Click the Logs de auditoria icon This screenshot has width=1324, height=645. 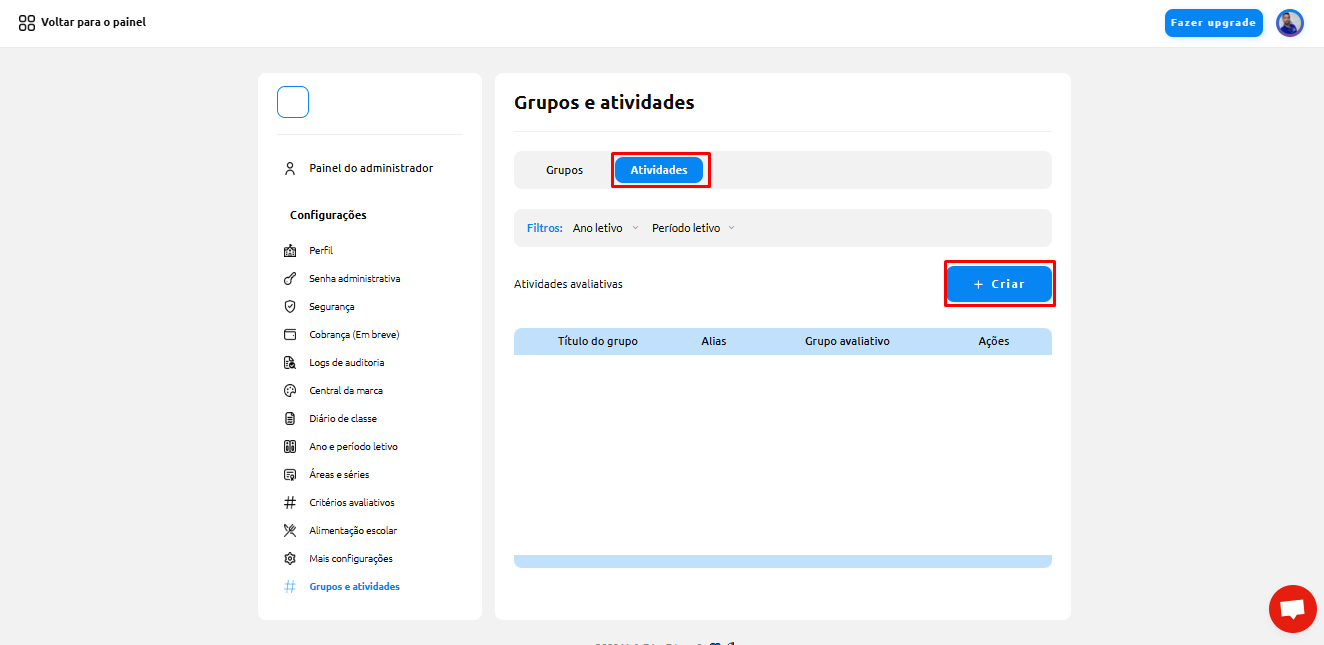290,363
